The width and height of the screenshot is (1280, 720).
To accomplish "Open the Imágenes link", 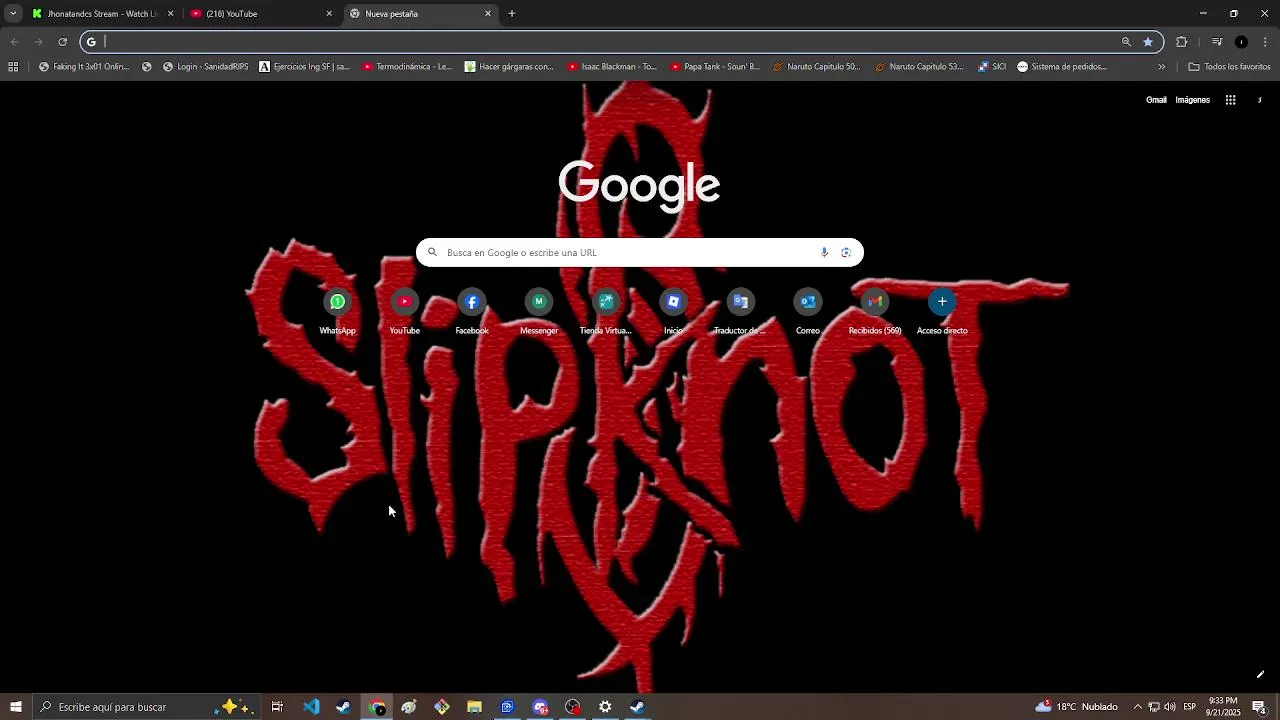I will [1192, 100].
